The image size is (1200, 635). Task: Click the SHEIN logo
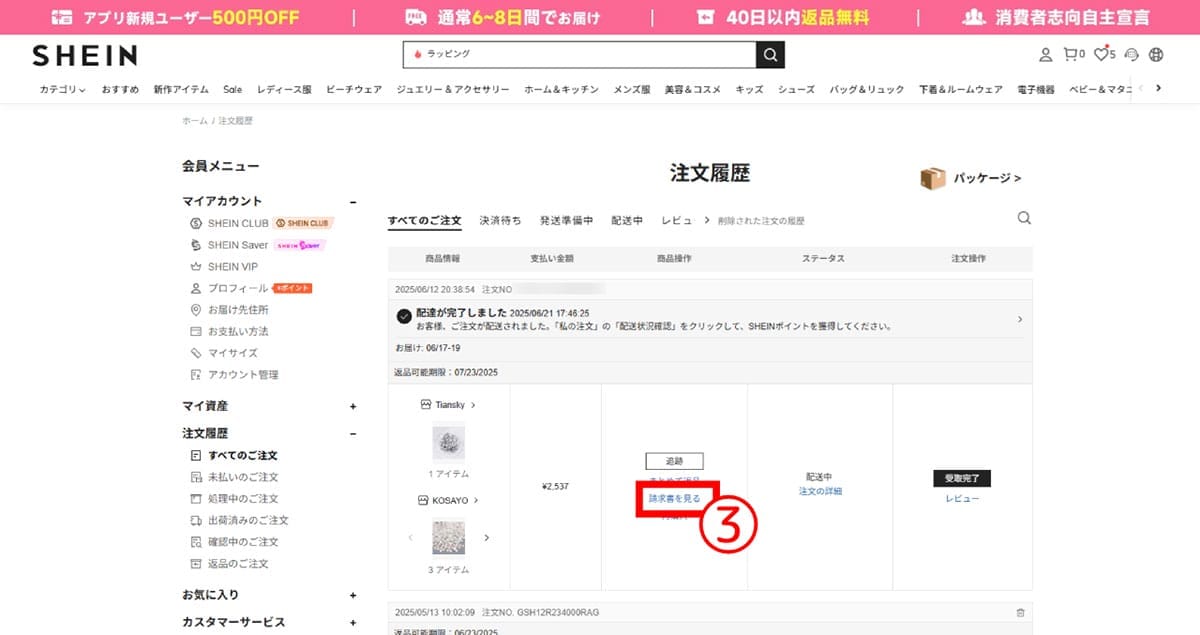[x=84, y=55]
